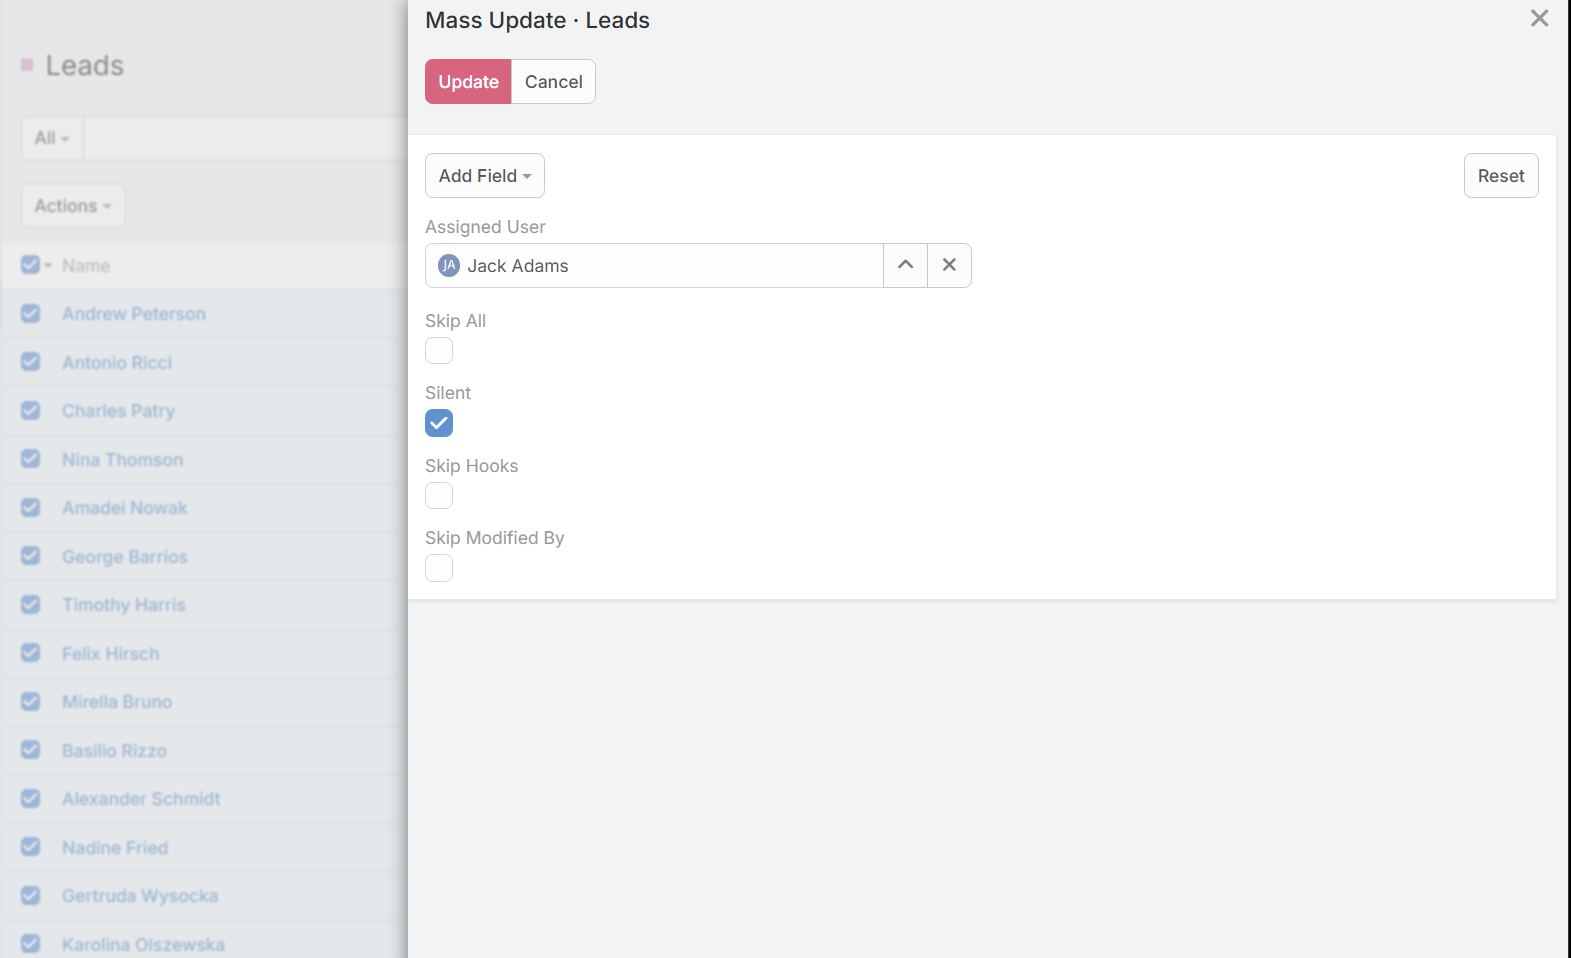
Task: Reset the mass update fields
Action: click(x=1500, y=176)
